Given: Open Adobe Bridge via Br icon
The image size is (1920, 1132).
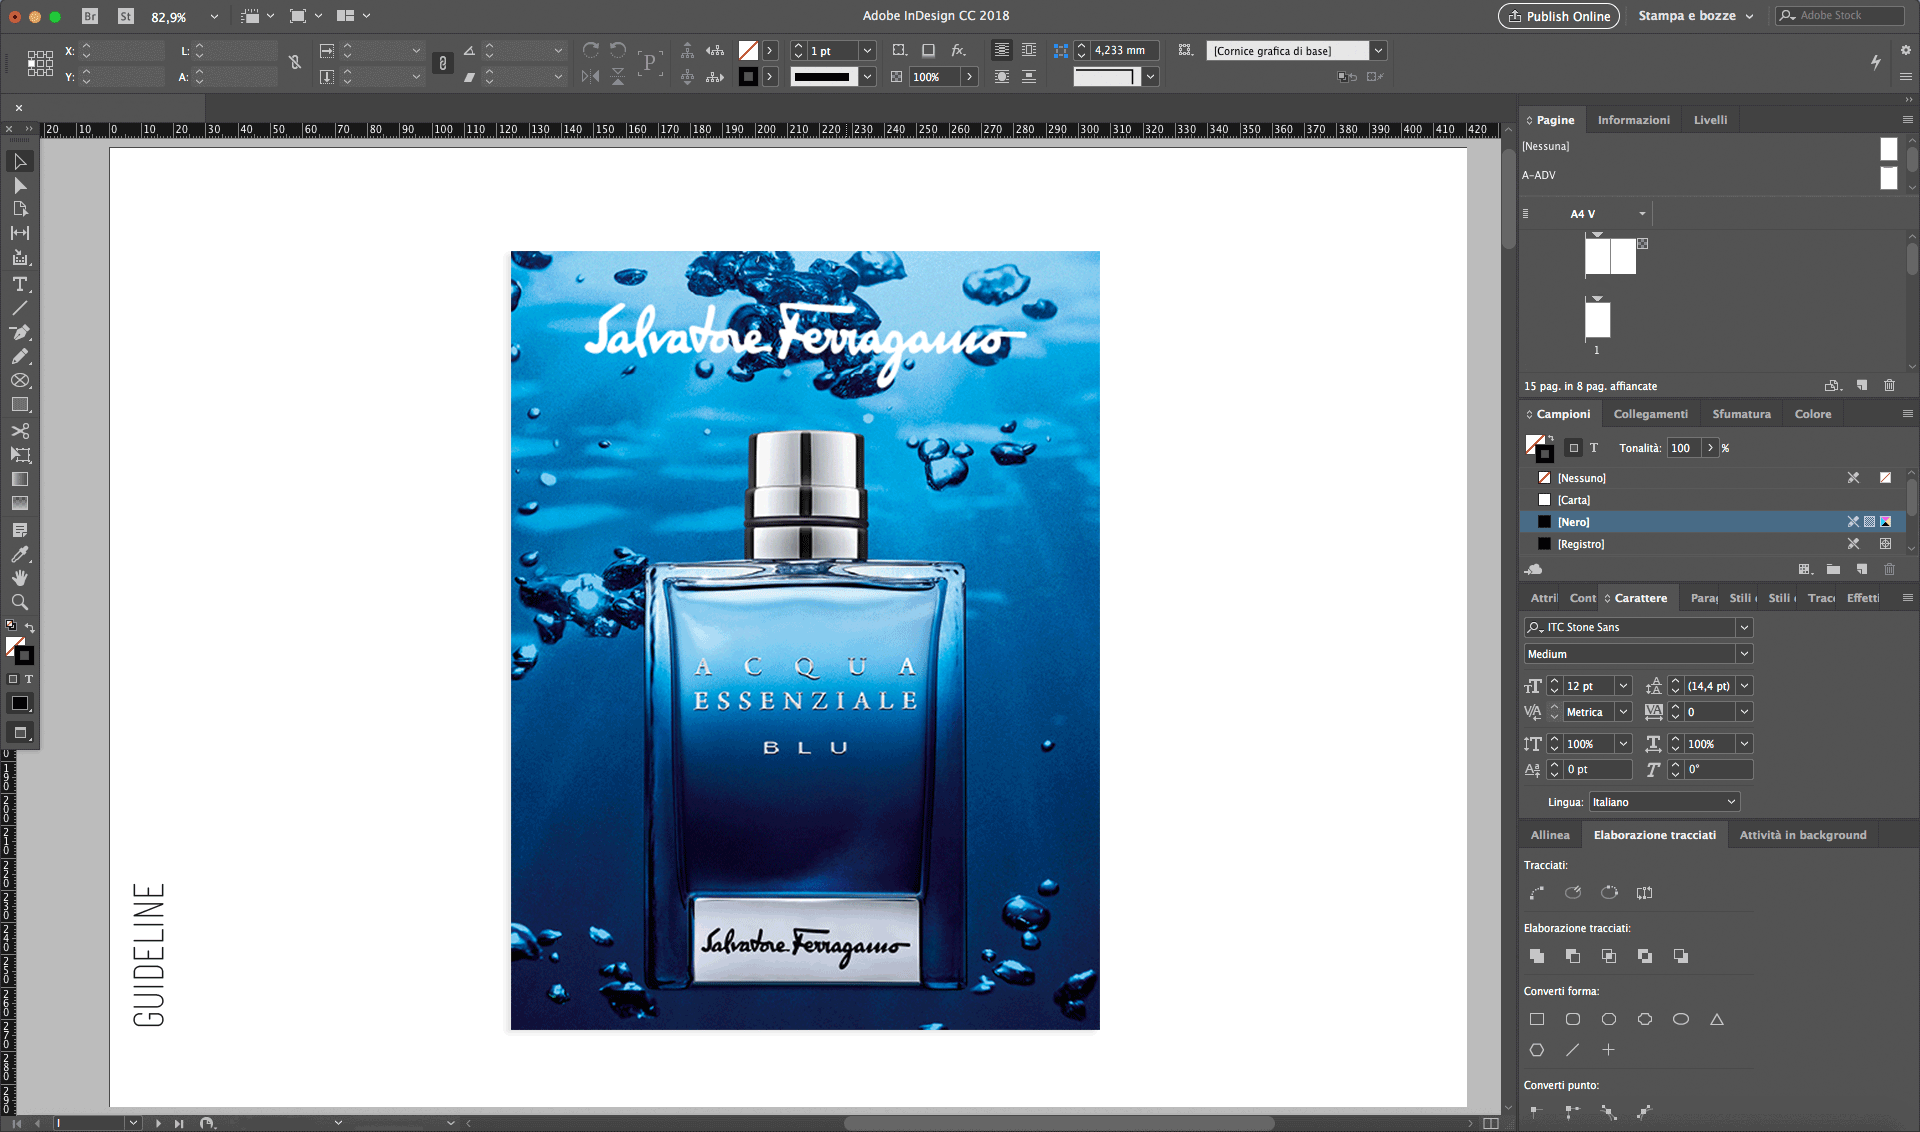Looking at the screenshot, I should tap(90, 16).
